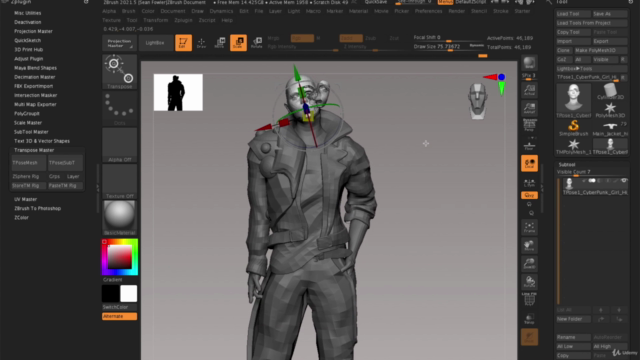Toggle the Dynamic draw size switch
Image resolution: width=640 pixels, height=360 pixels.
click(476, 45)
